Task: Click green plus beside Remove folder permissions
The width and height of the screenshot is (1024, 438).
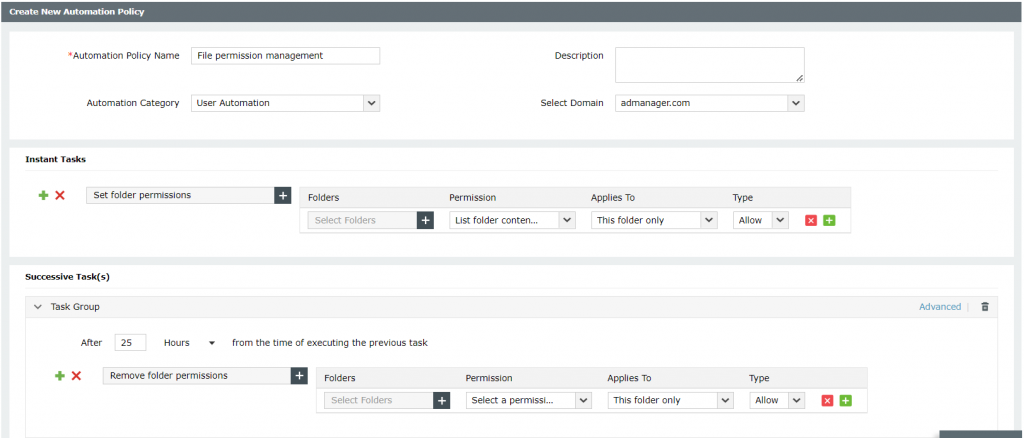Action: [x=59, y=375]
